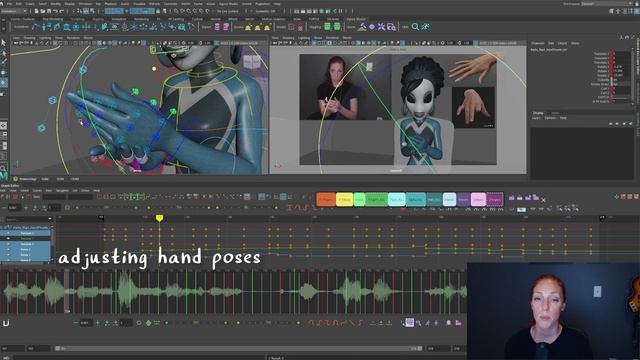640x360 pixels.
Task: Select the Scale tool in toolbox
Action: pyautogui.click(x=3, y=93)
